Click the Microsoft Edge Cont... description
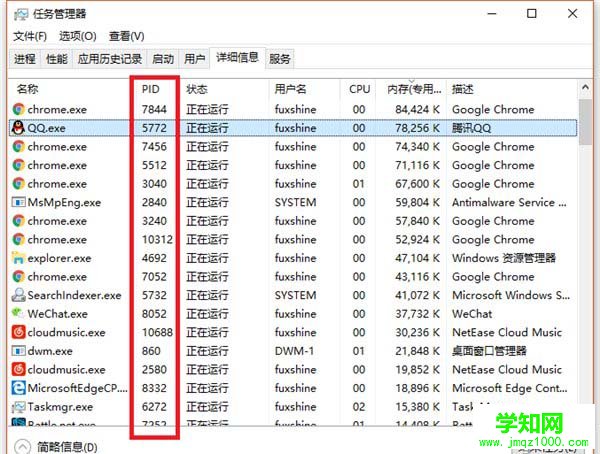 [x=510, y=388]
